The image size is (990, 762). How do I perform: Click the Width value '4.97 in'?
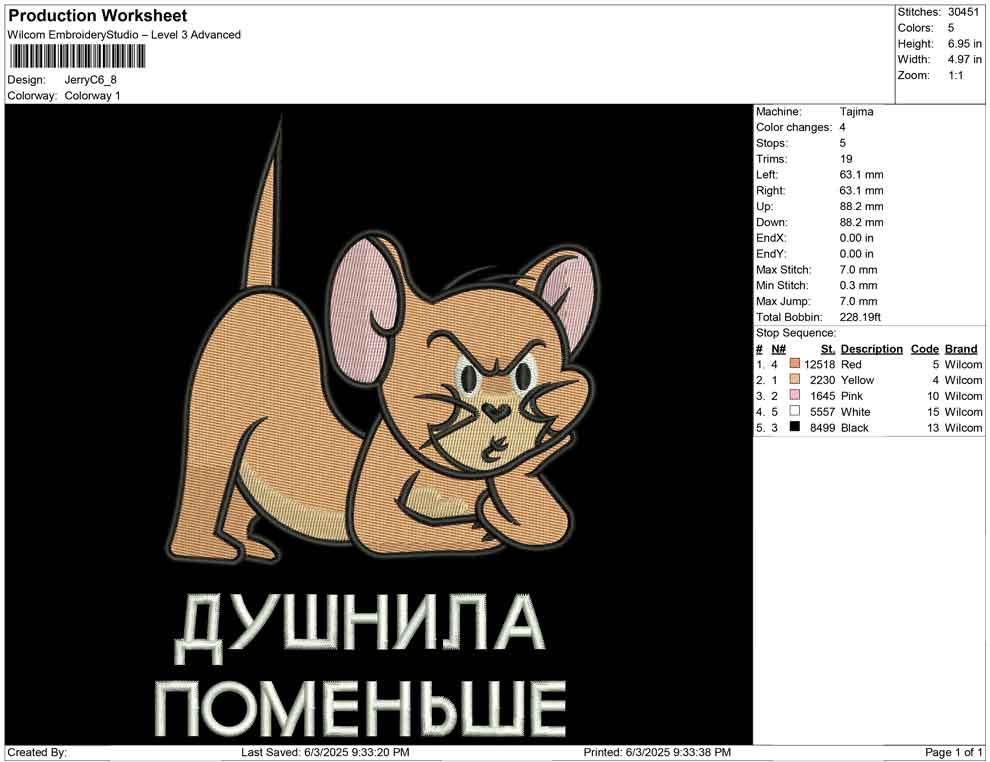965,59
